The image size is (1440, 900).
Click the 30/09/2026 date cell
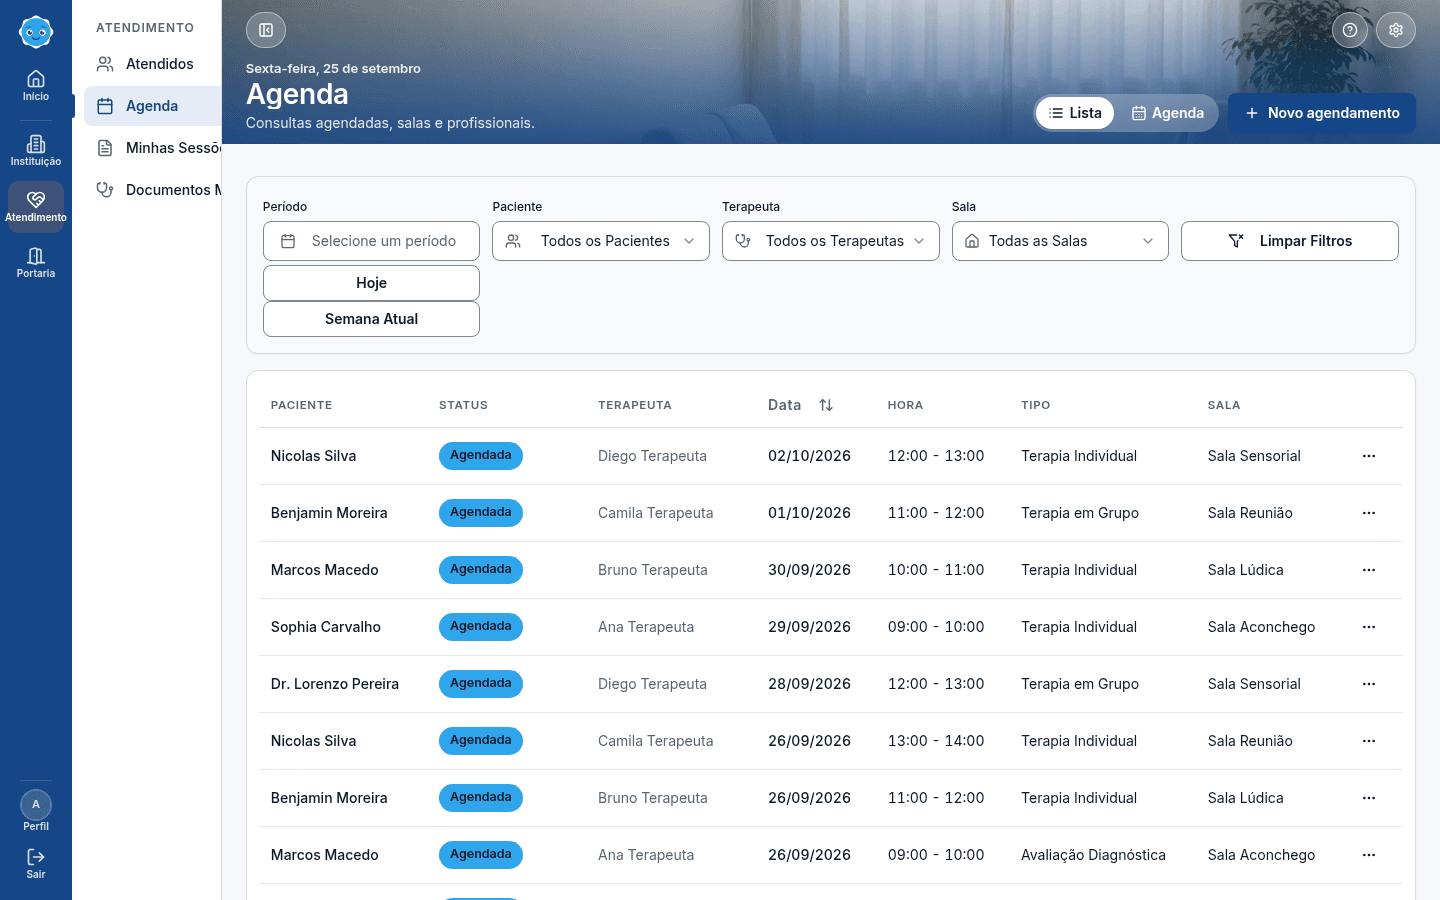pyautogui.click(x=809, y=570)
